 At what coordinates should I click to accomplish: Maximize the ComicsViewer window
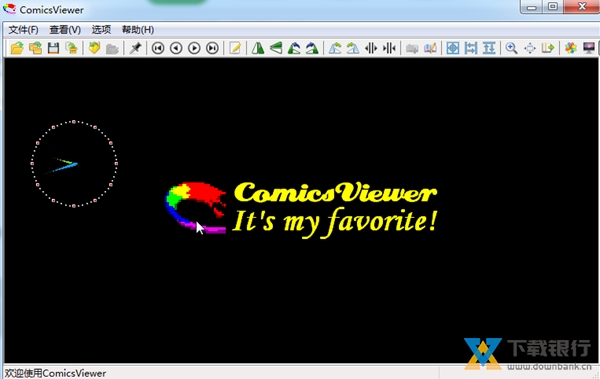click(x=553, y=7)
